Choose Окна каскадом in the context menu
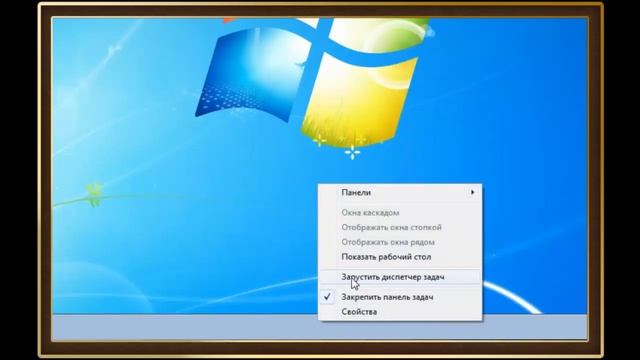The height and width of the screenshot is (360, 640). (x=400, y=213)
